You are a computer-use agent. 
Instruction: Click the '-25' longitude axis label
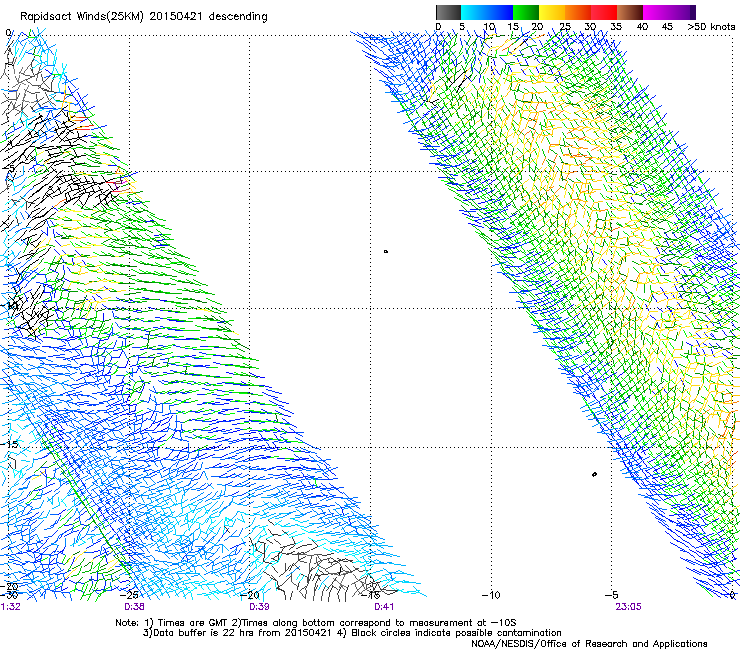130,595
